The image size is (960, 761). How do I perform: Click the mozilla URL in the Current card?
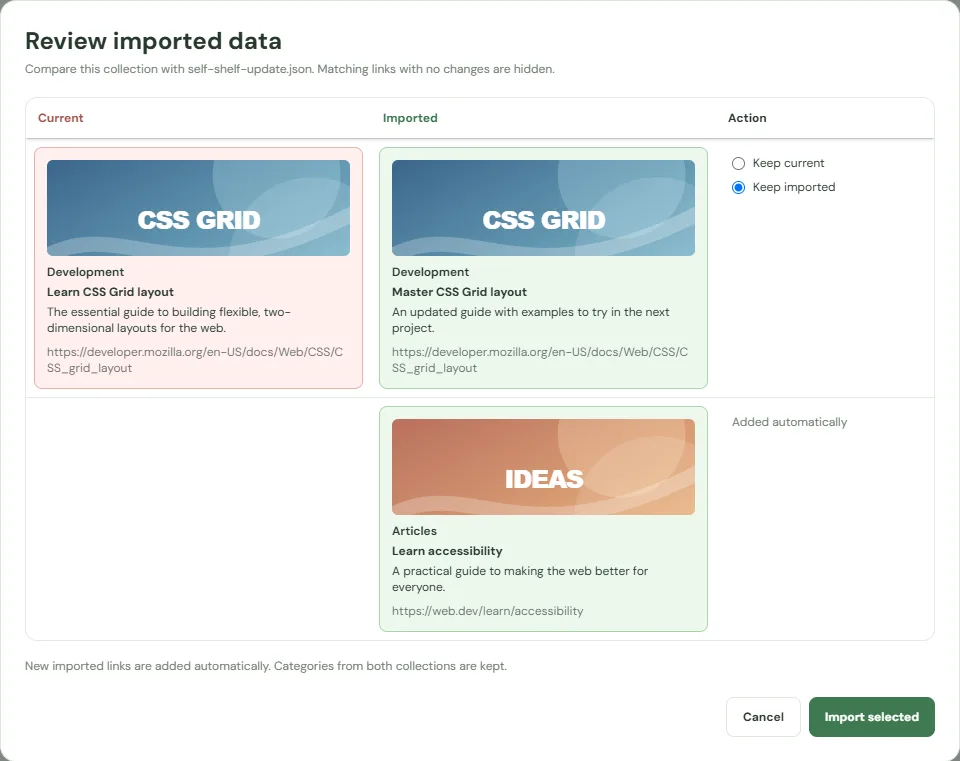click(x=195, y=360)
